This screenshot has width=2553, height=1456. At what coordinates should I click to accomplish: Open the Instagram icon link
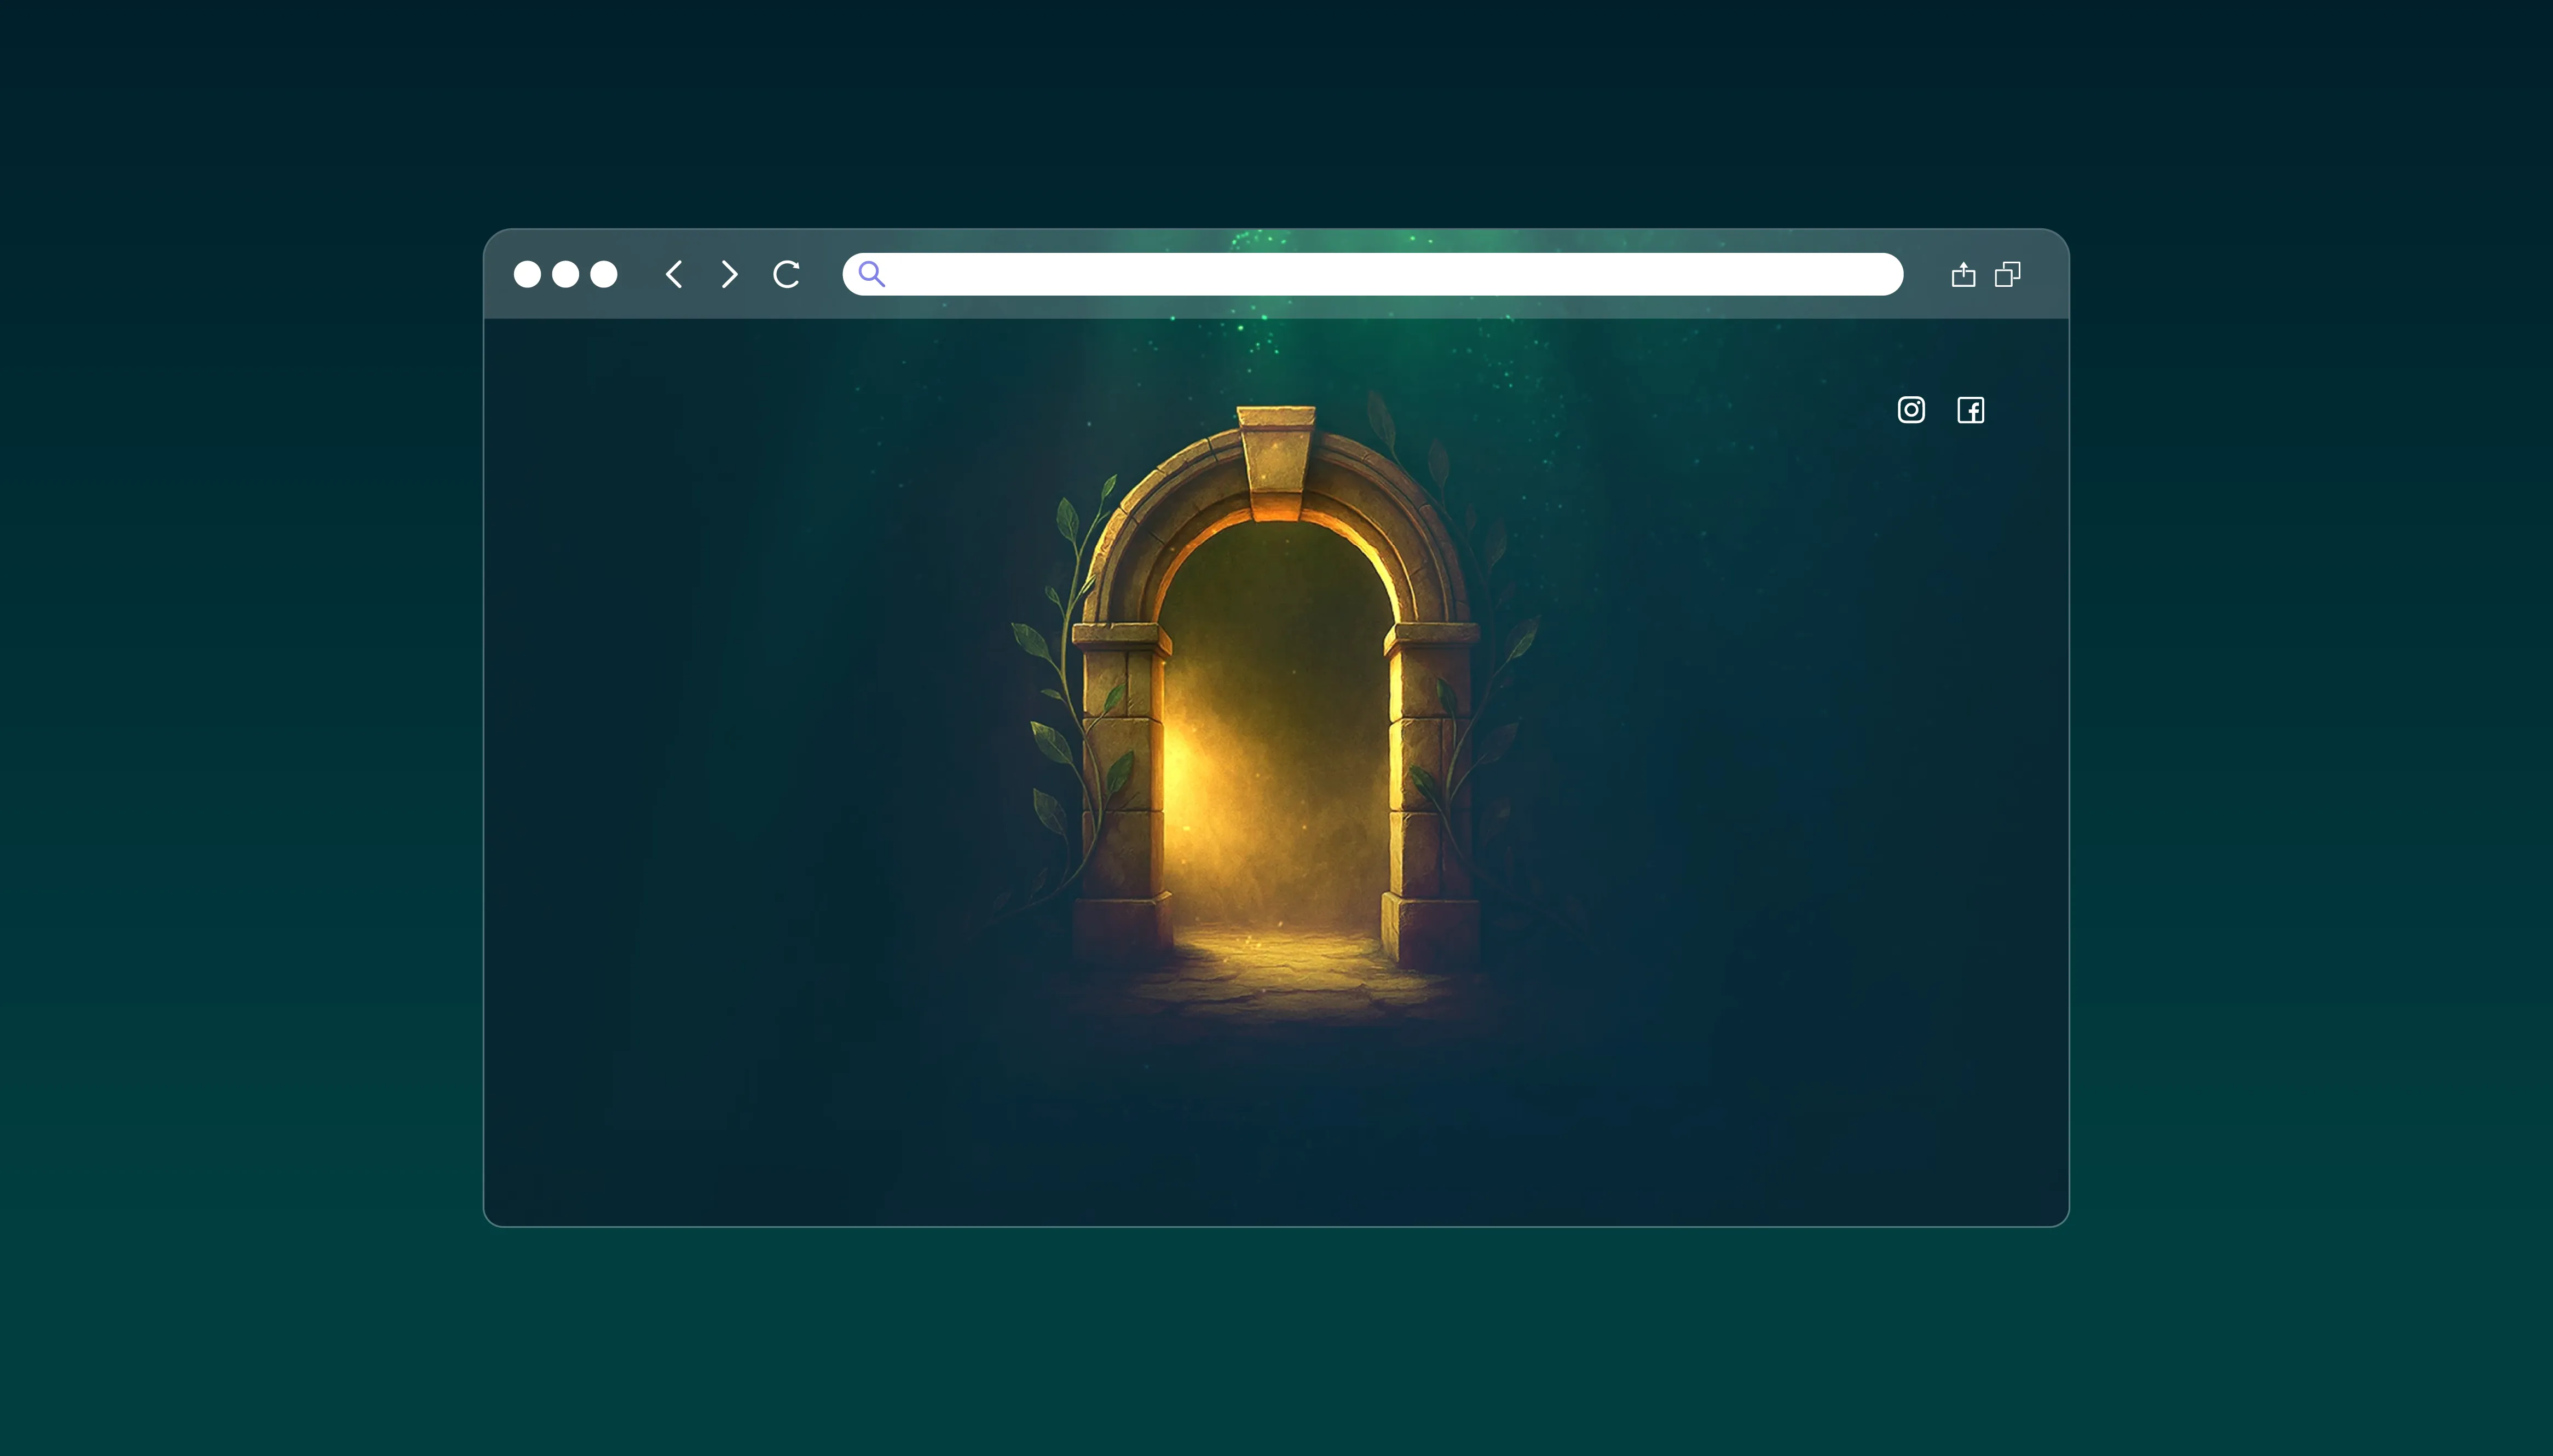pos(1911,410)
